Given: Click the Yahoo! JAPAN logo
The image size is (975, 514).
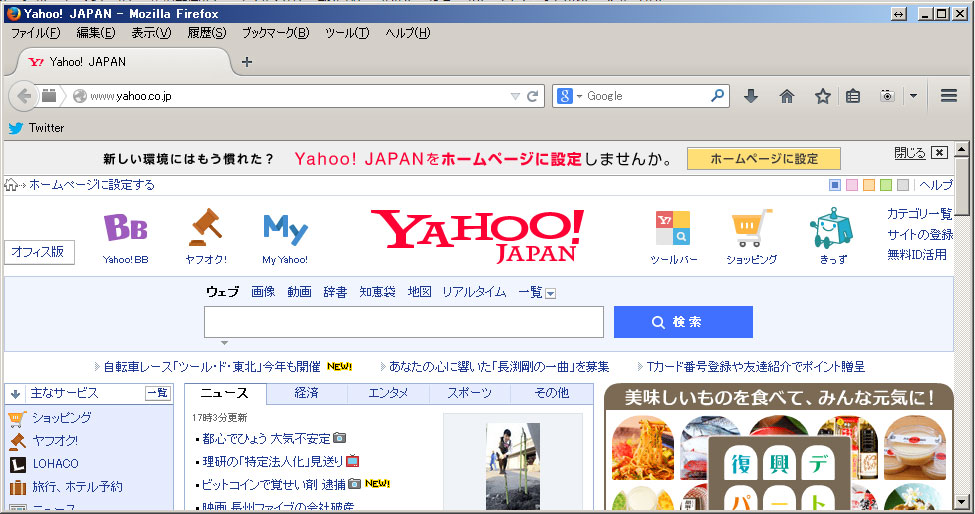Looking at the screenshot, I should click(x=478, y=236).
